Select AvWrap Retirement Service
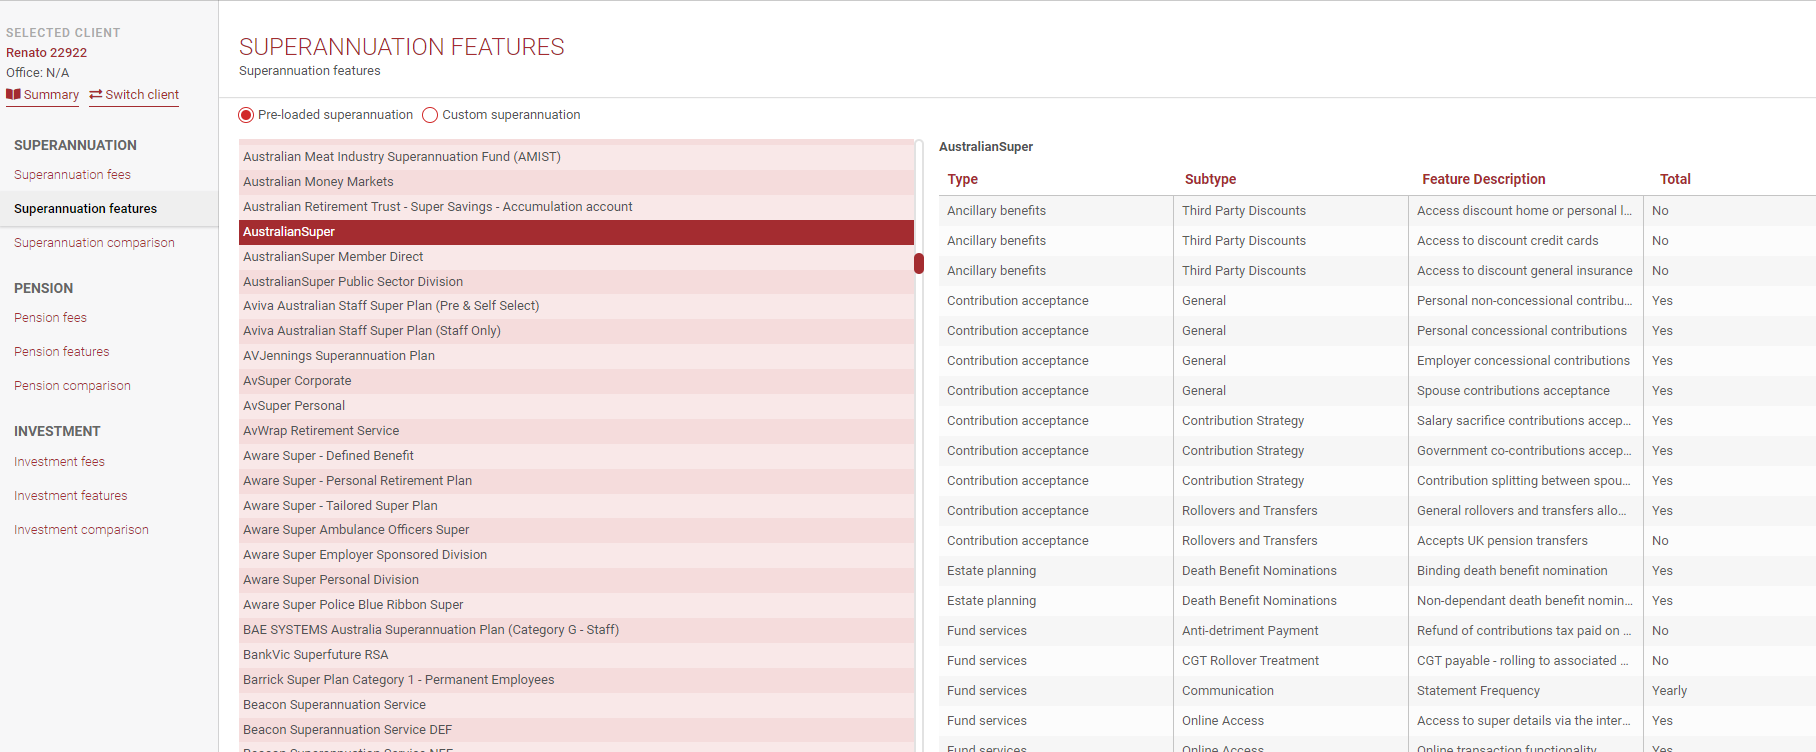 point(576,431)
